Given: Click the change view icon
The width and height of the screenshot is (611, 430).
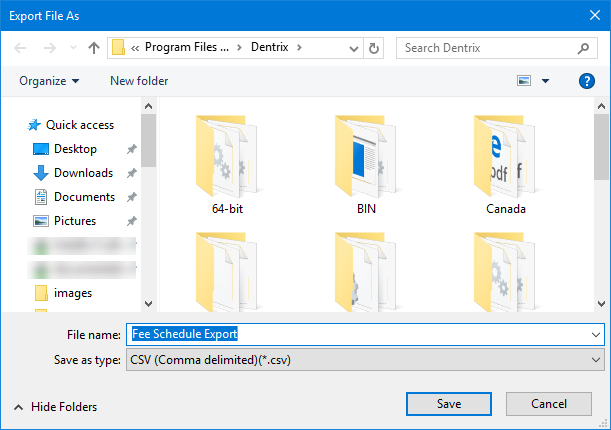Looking at the screenshot, I should tap(526, 81).
